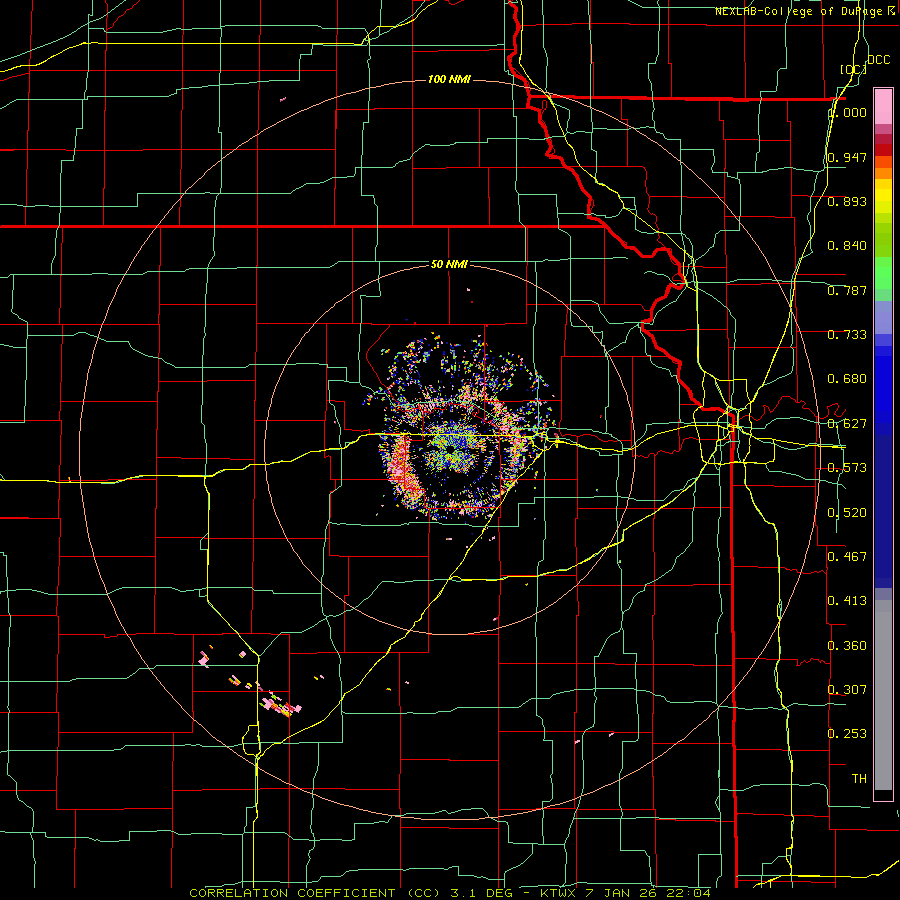Click the Correlation Coefficient caption at bottom
This screenshot has width=900, height=900.
450,893
